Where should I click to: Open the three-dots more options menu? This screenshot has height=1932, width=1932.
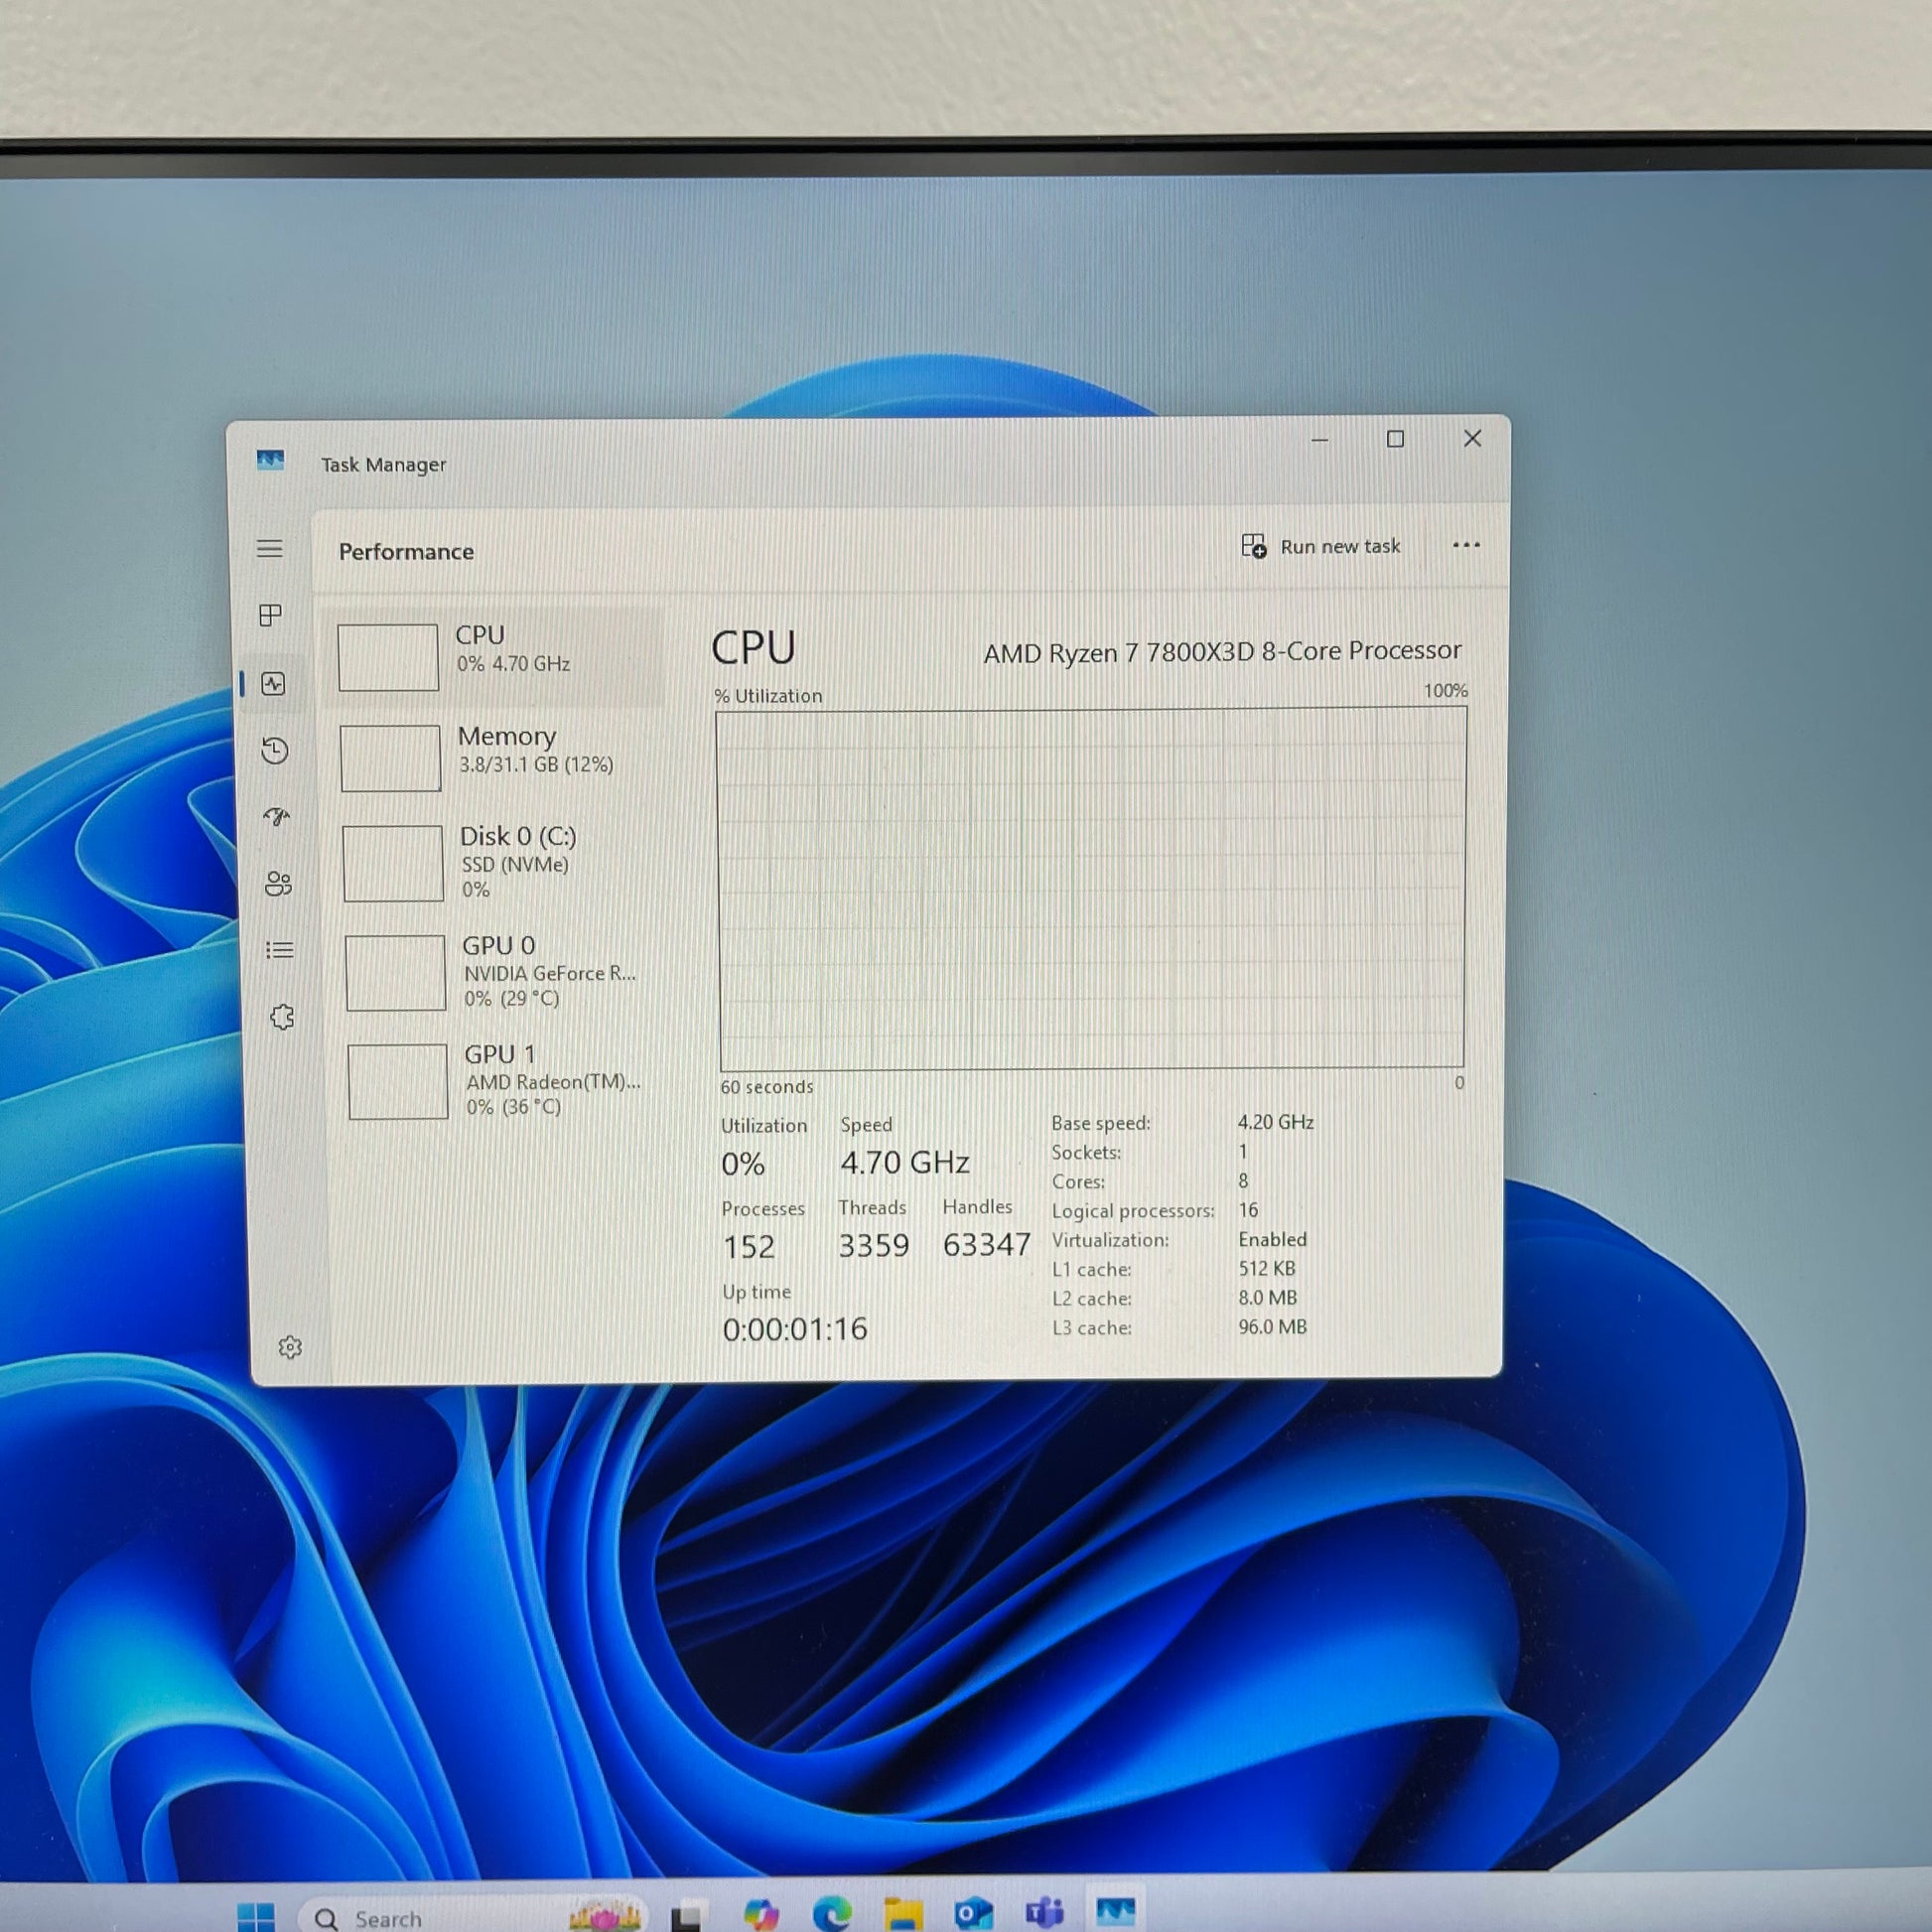pos(1465,545)
